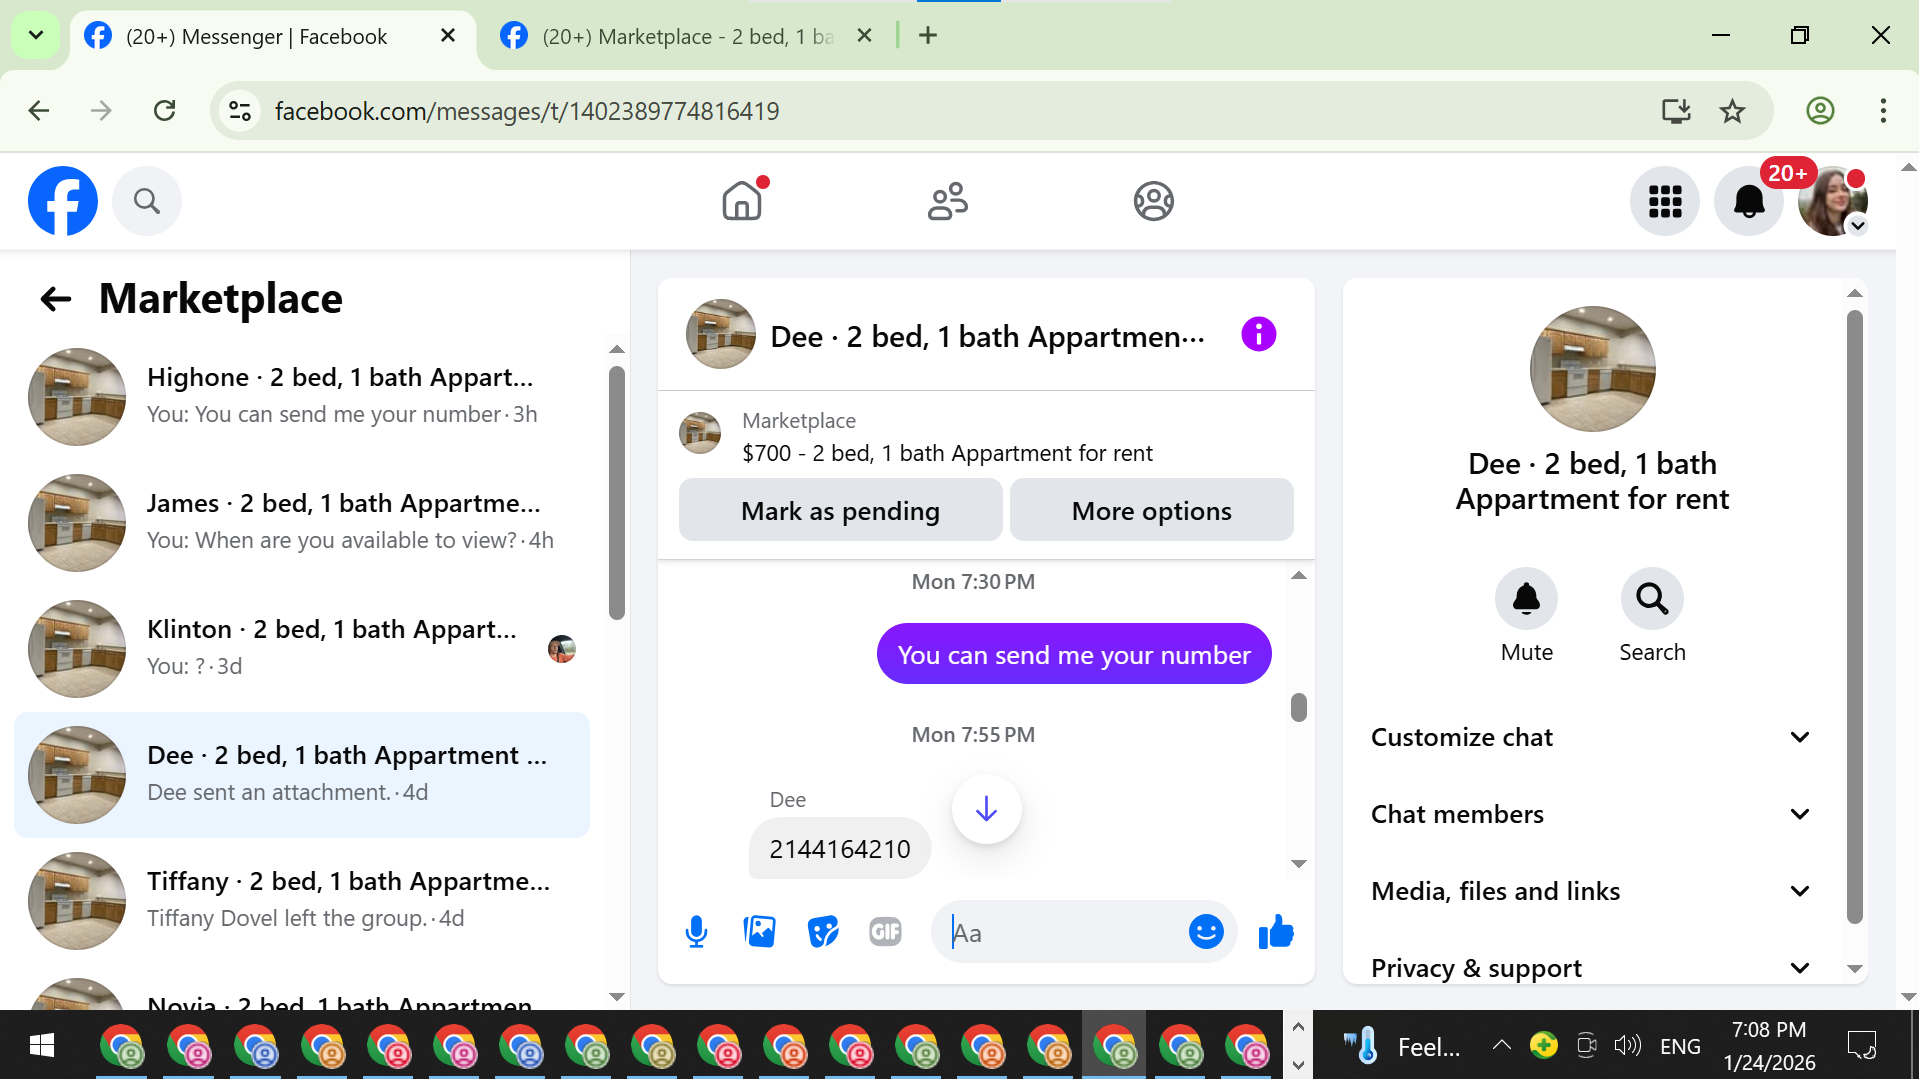Click the message thread scrollbar thumb

click(x=1298, y=707)
